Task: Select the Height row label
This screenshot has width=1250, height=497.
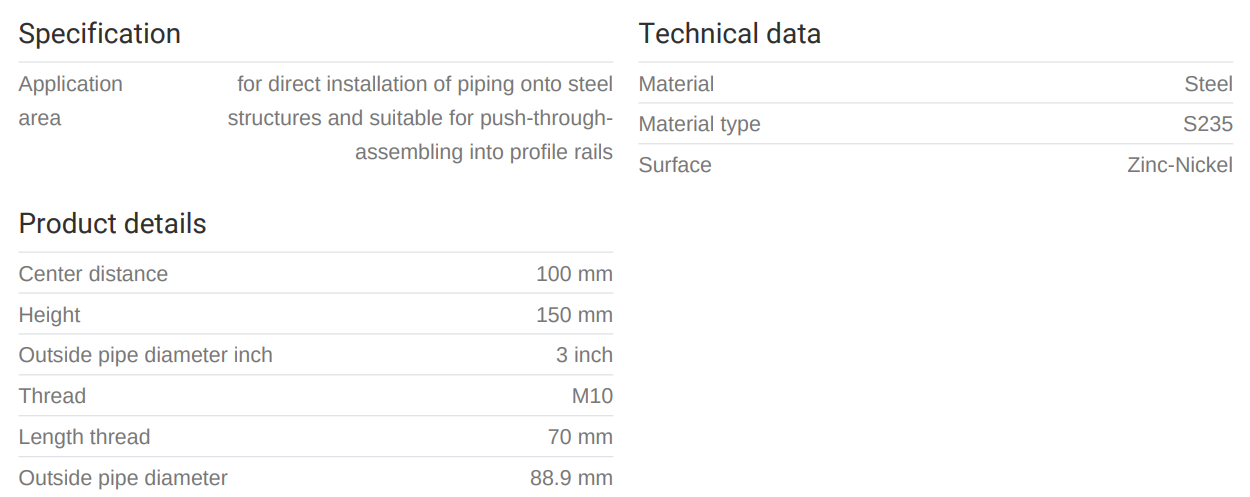Action: (x=49, y=315)
